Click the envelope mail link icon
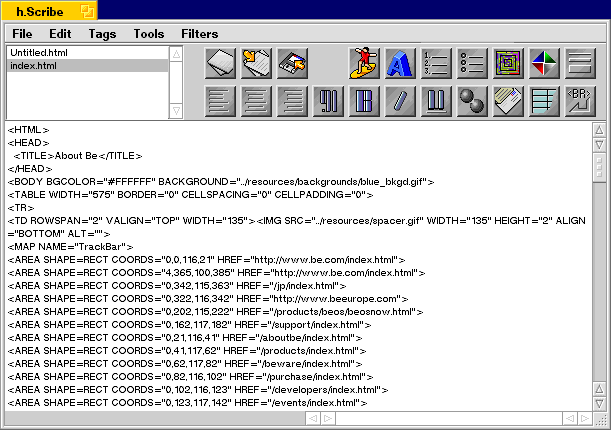Viewport: 611px width, 430px height. (x=508, y=101)
